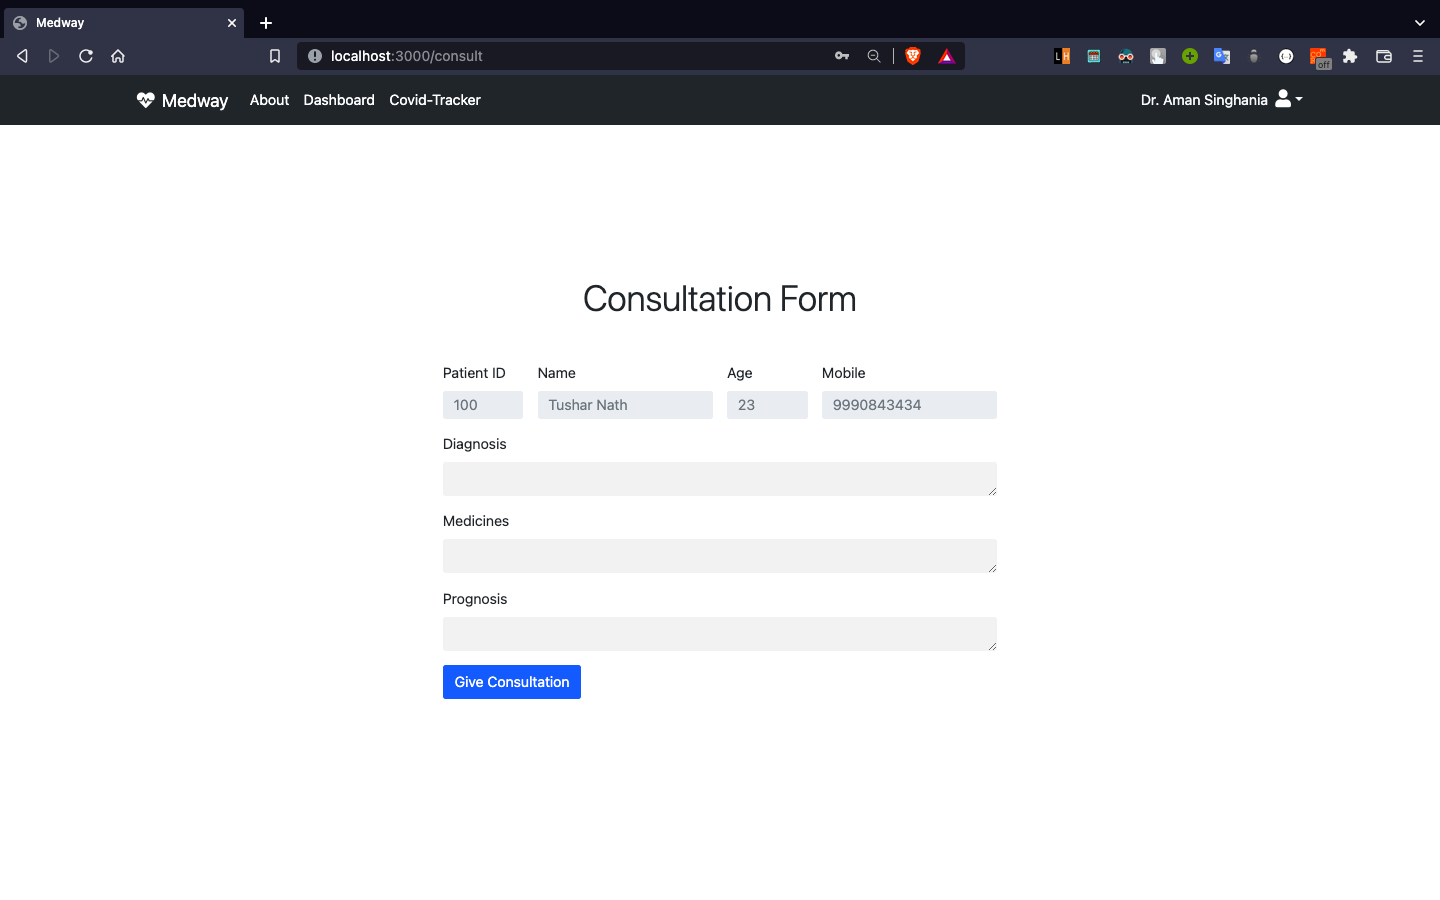The width and height of the screenshot is (1440, 900).
Task: Open Brave Shields lion icon
Action: pos(912,56)
